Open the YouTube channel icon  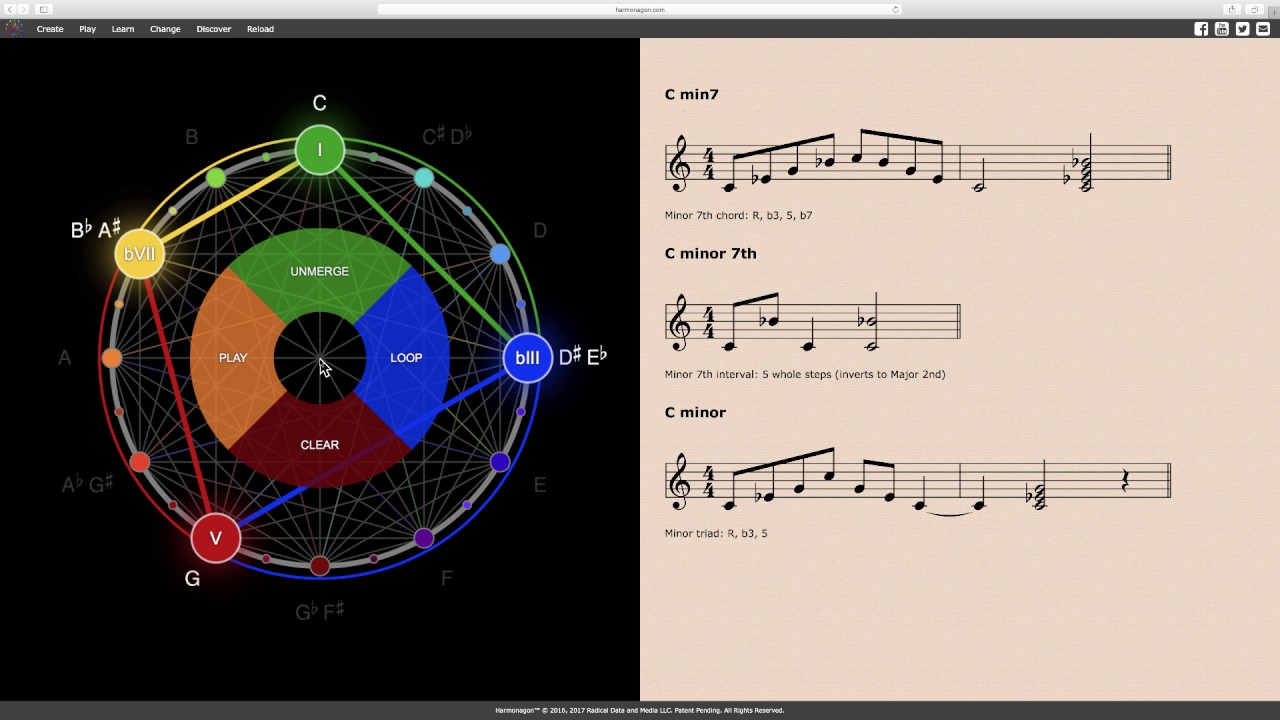[1222, 29]
